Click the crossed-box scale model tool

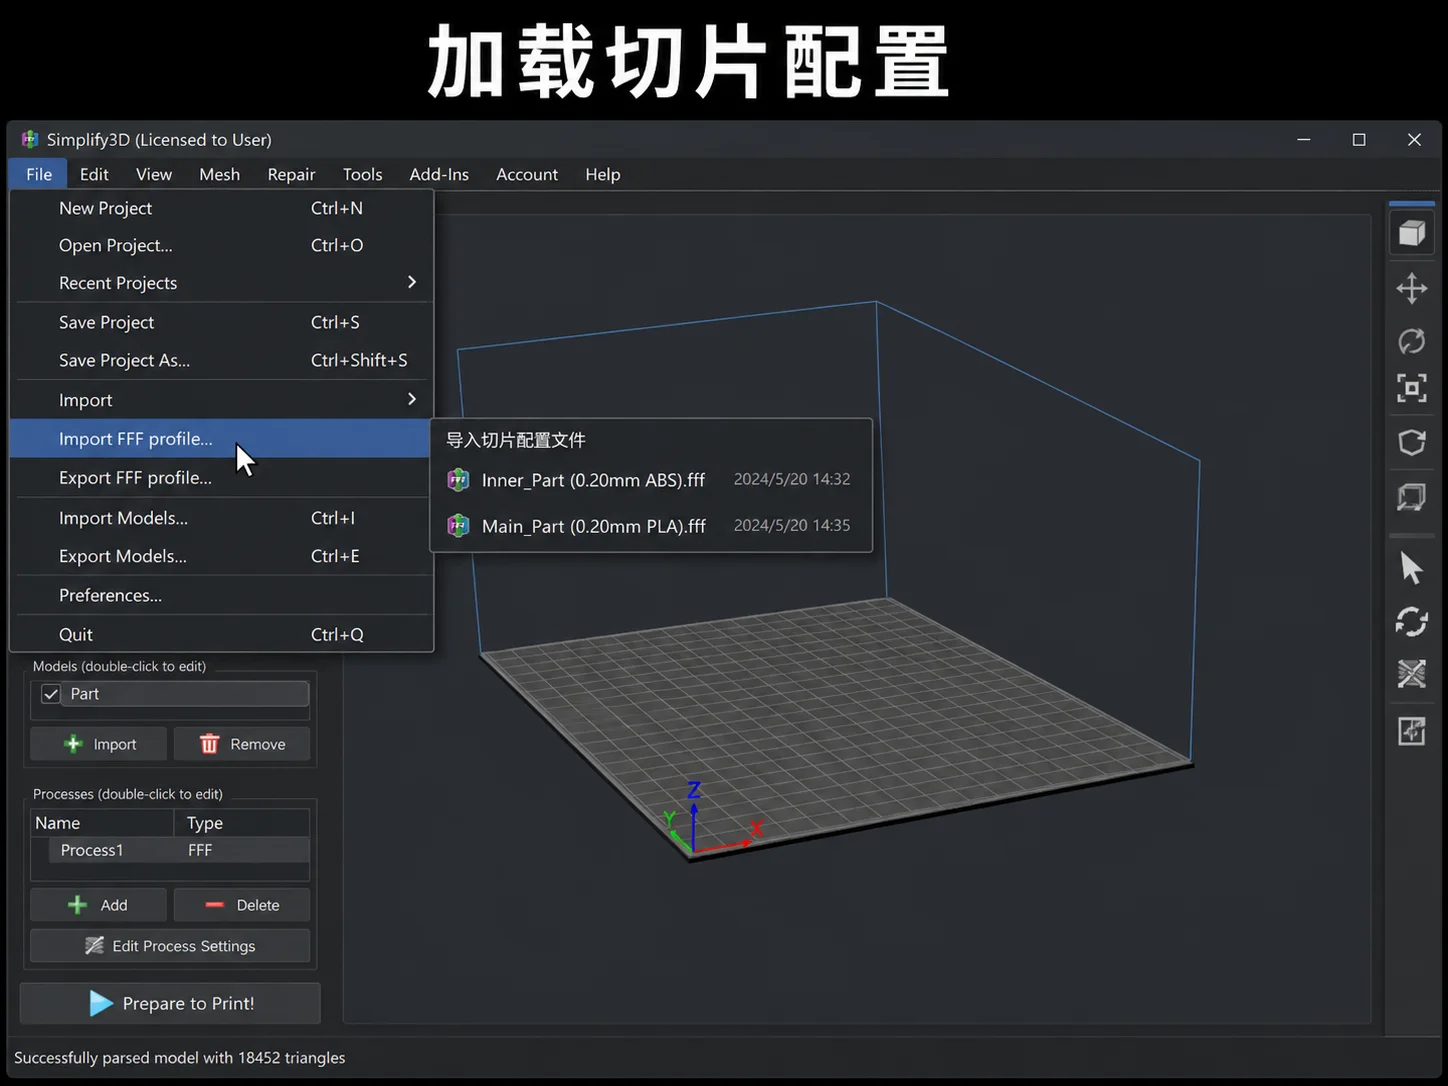(1411, 674)
